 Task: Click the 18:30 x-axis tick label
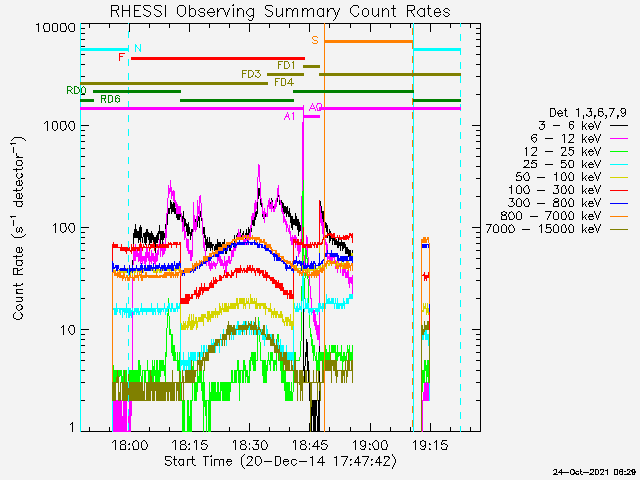(x=250, y=445)
